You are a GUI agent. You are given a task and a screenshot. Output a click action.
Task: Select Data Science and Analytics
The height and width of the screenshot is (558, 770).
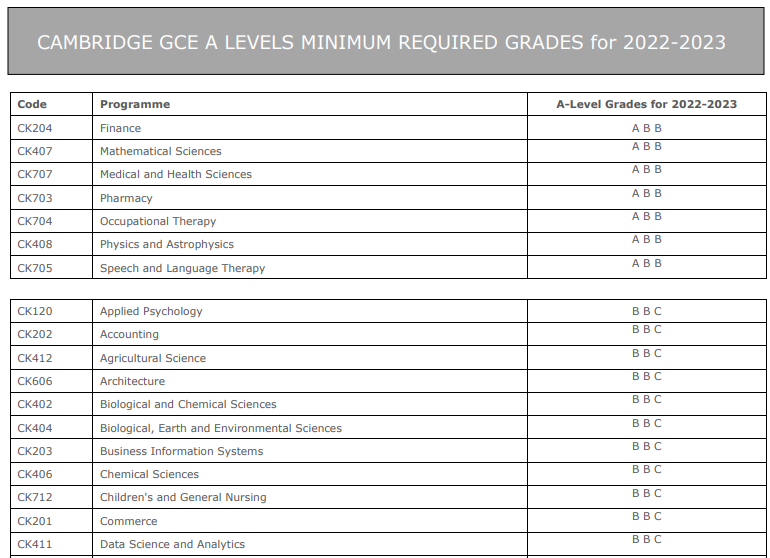(x=172, y=545)
